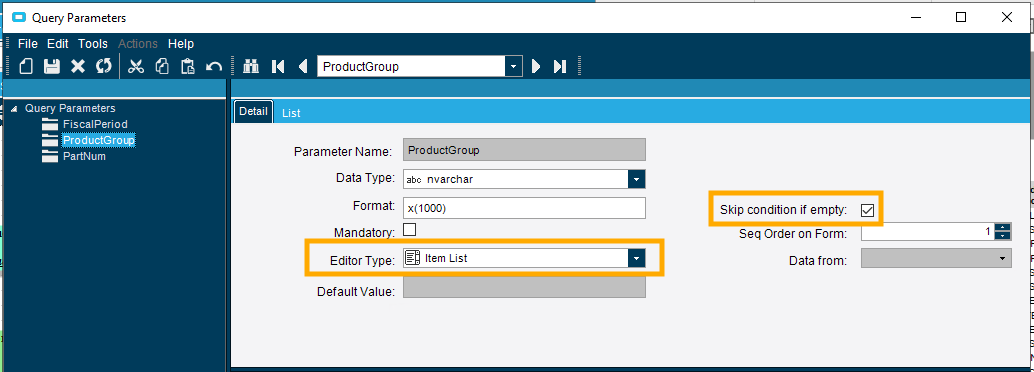Close the Query Parameters window
This screenshot has height=372, width=1034.
pos(1006,18)
